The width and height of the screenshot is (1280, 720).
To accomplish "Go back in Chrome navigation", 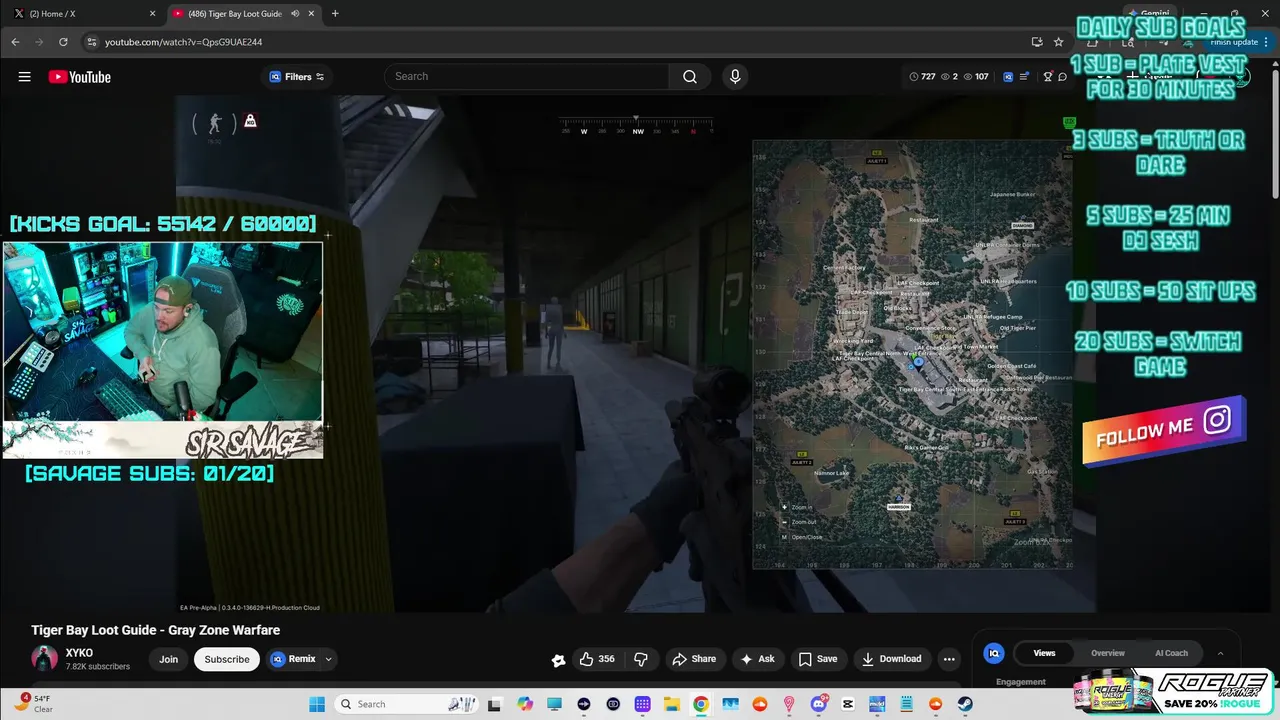I will pyautogui.click(x=15, y=42).
